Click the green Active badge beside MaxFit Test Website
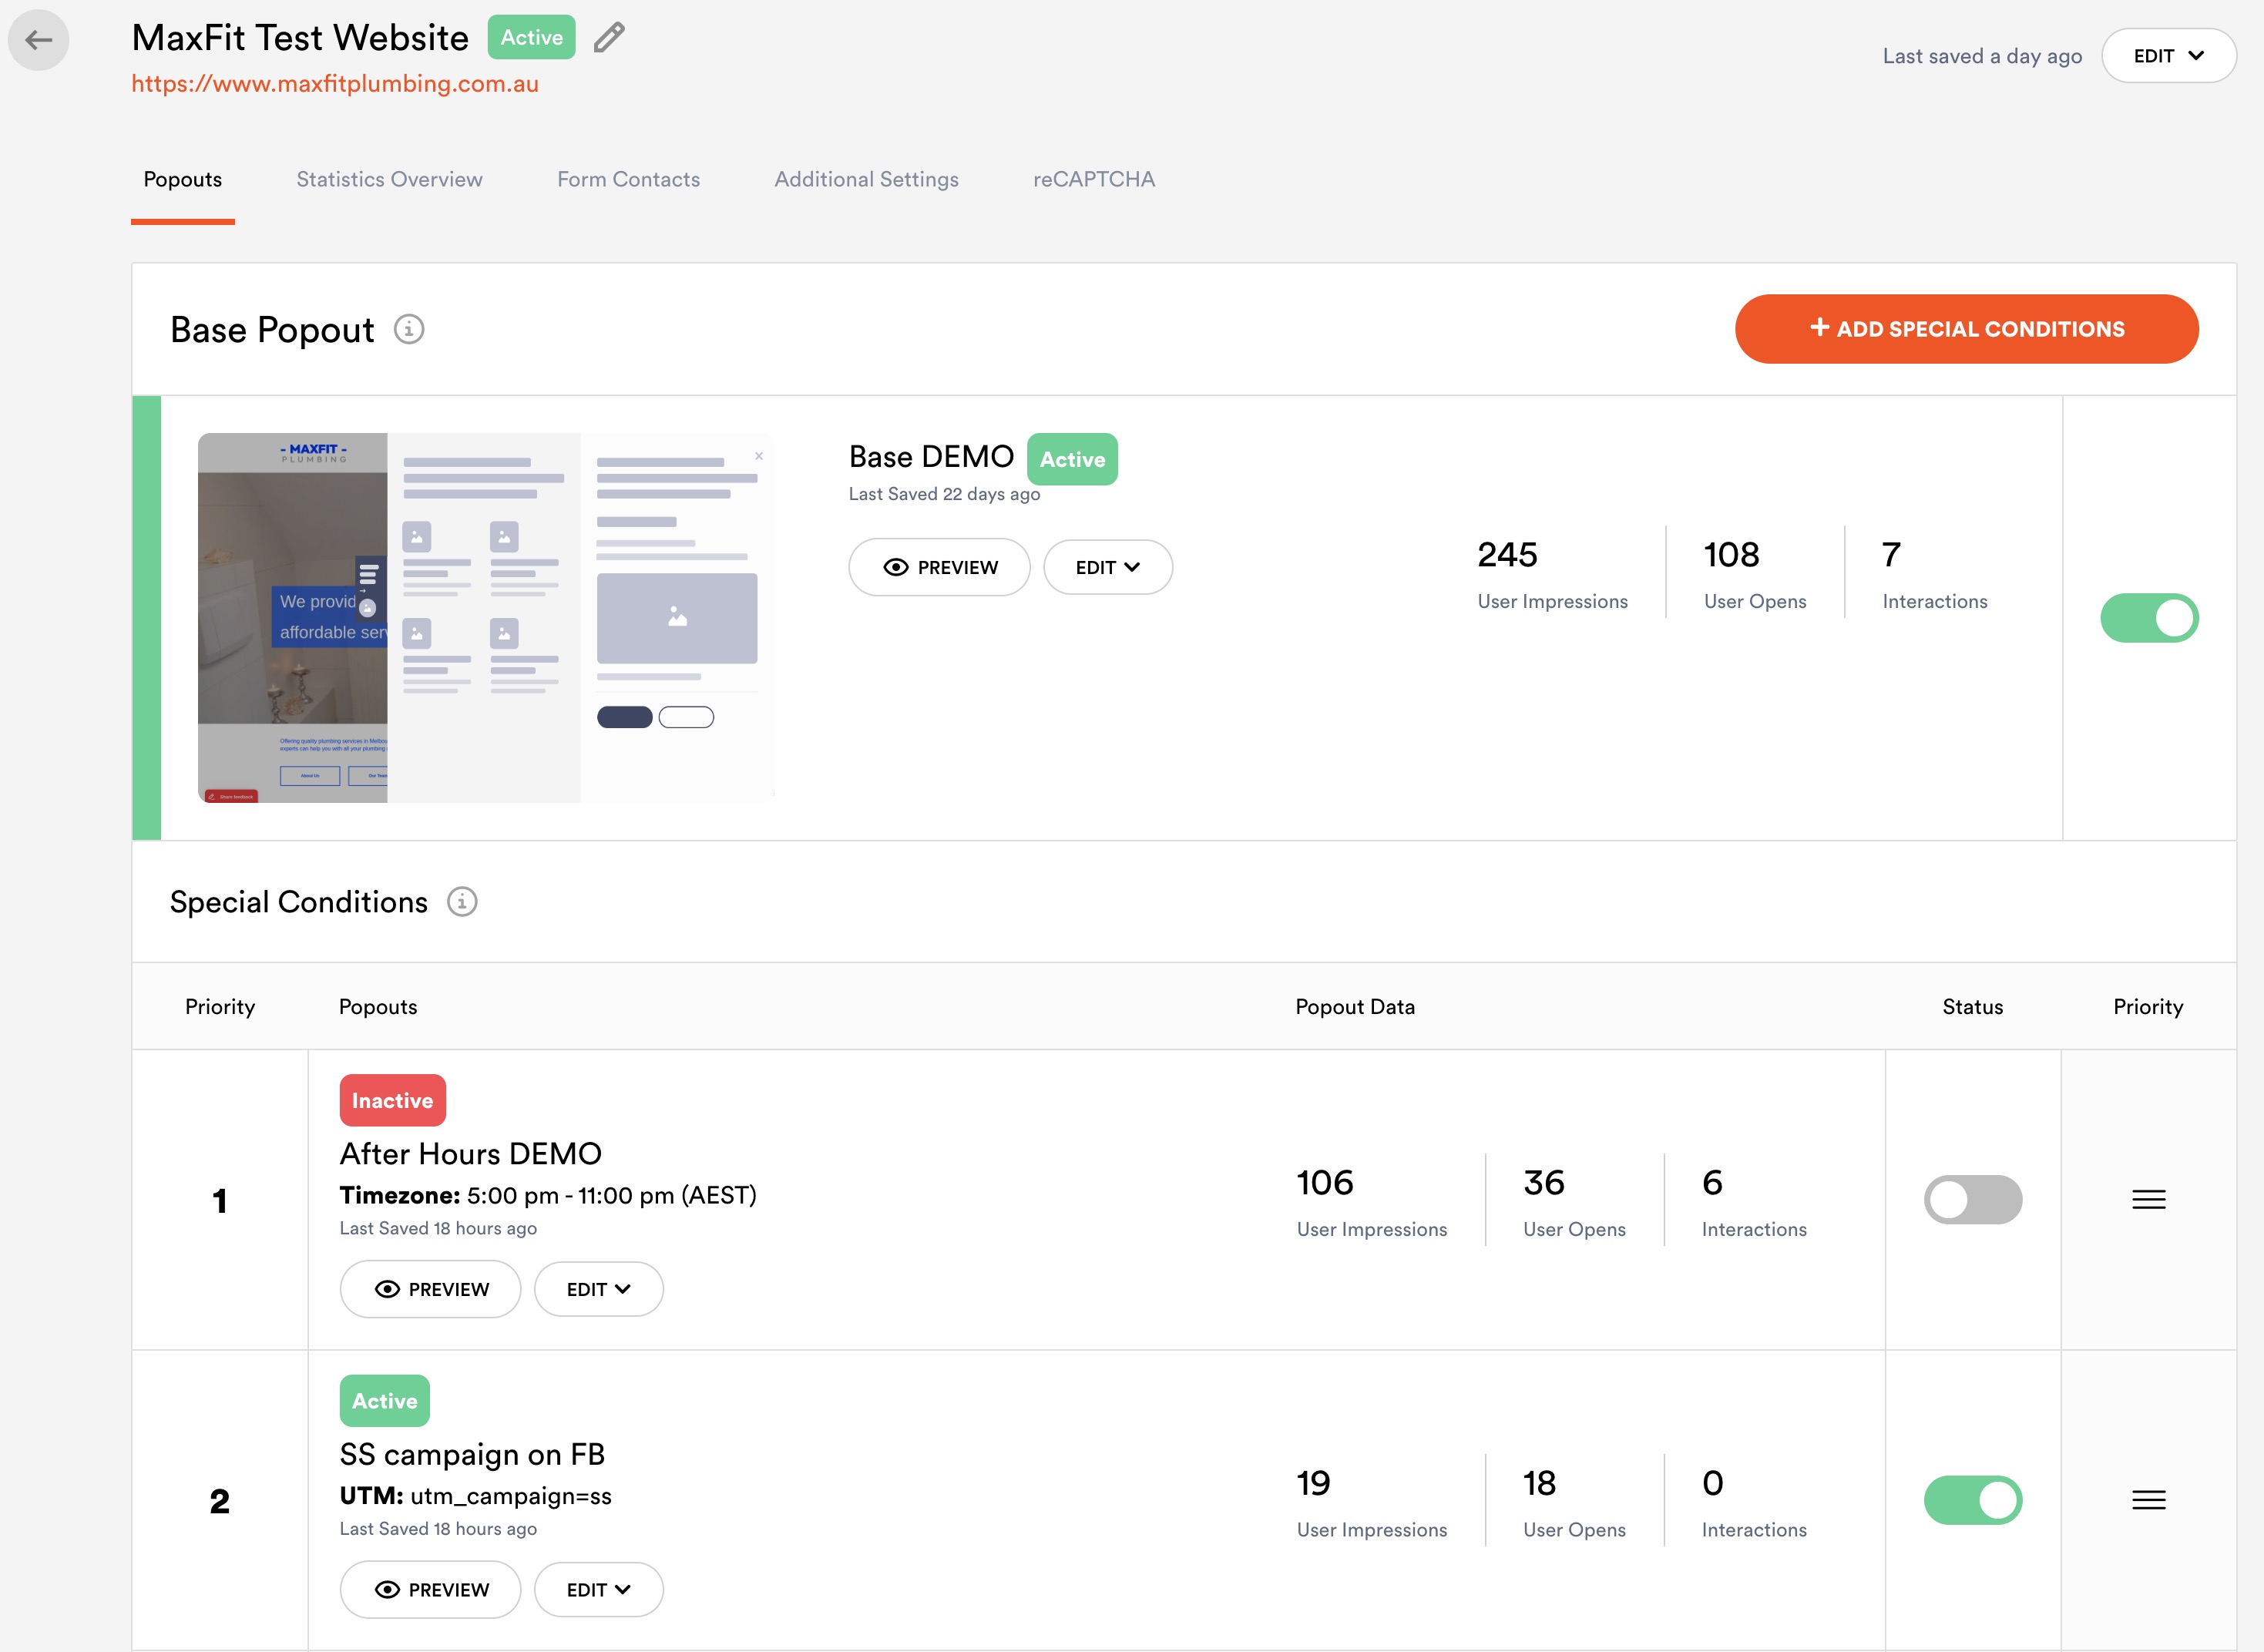The width and height of the screenshot is (2264, 1652). 531,37
